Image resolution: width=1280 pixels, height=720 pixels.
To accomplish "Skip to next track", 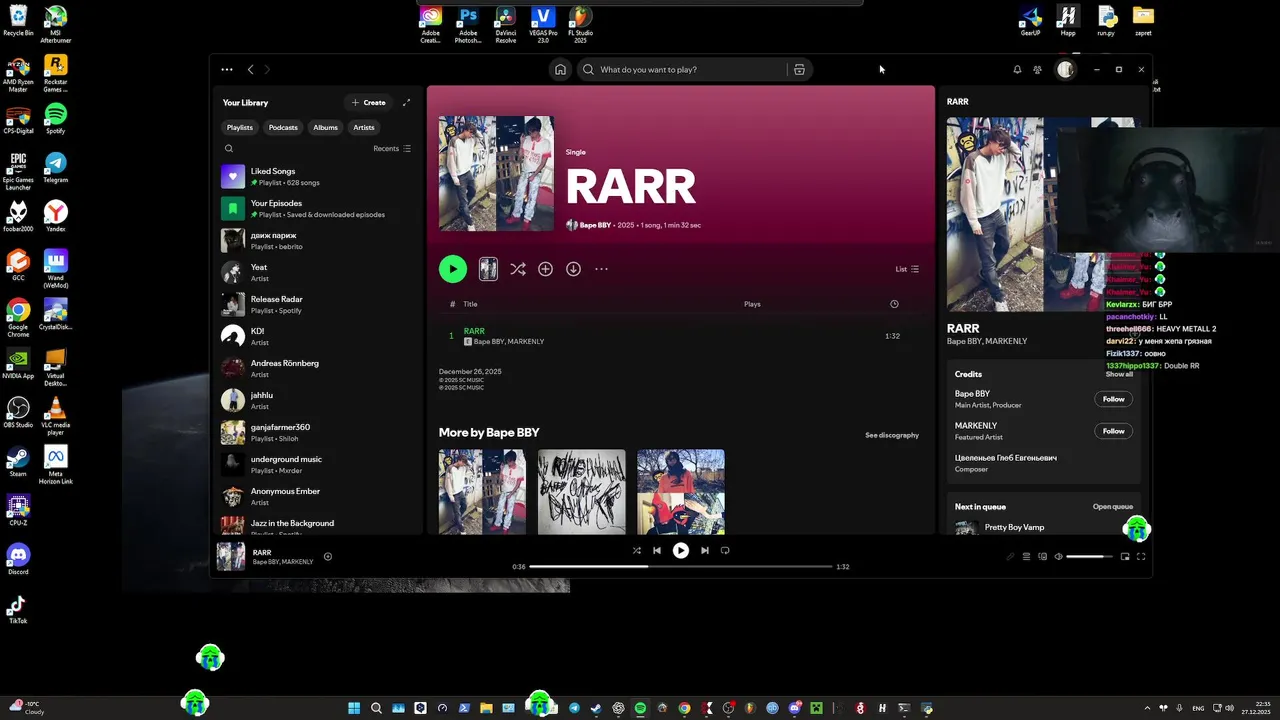I will (705, 550).
